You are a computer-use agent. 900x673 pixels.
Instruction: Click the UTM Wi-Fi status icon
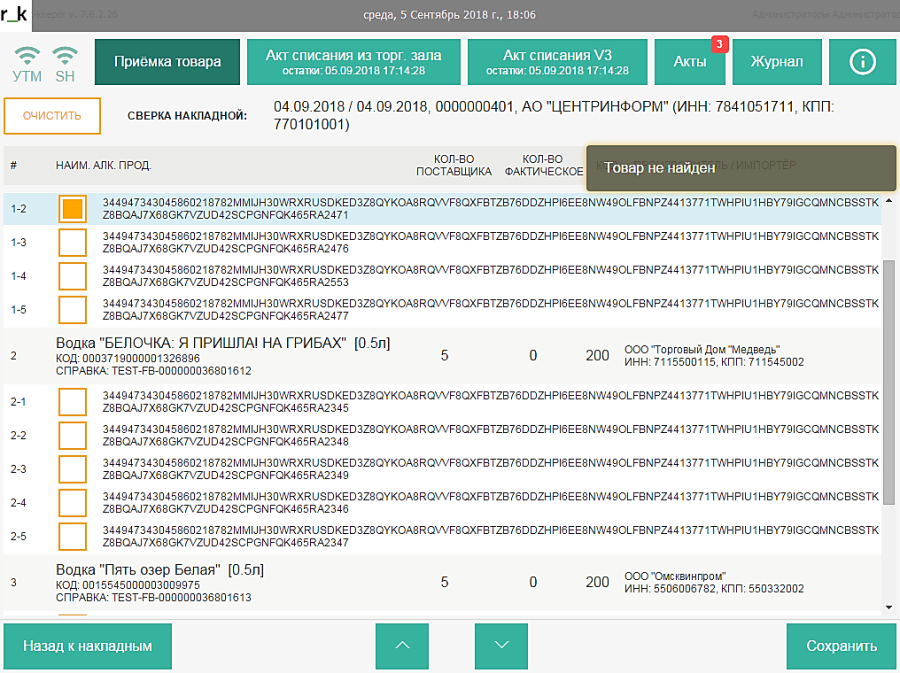[x=27, y=56]
